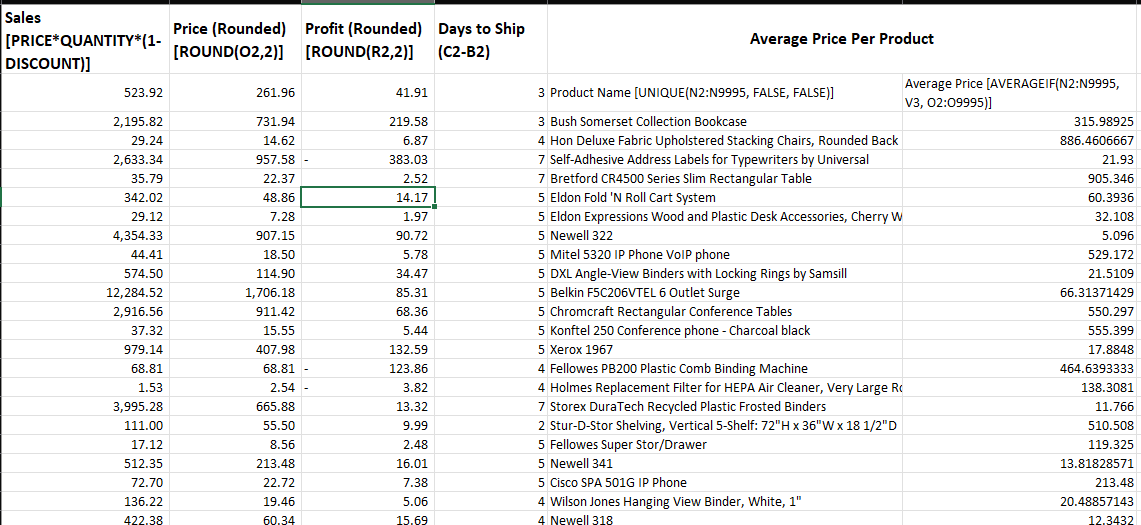Viewport: 1141px width, 525px height.
Task: Click Konftel 250 Conference phone cell
Action: point(725,330)
